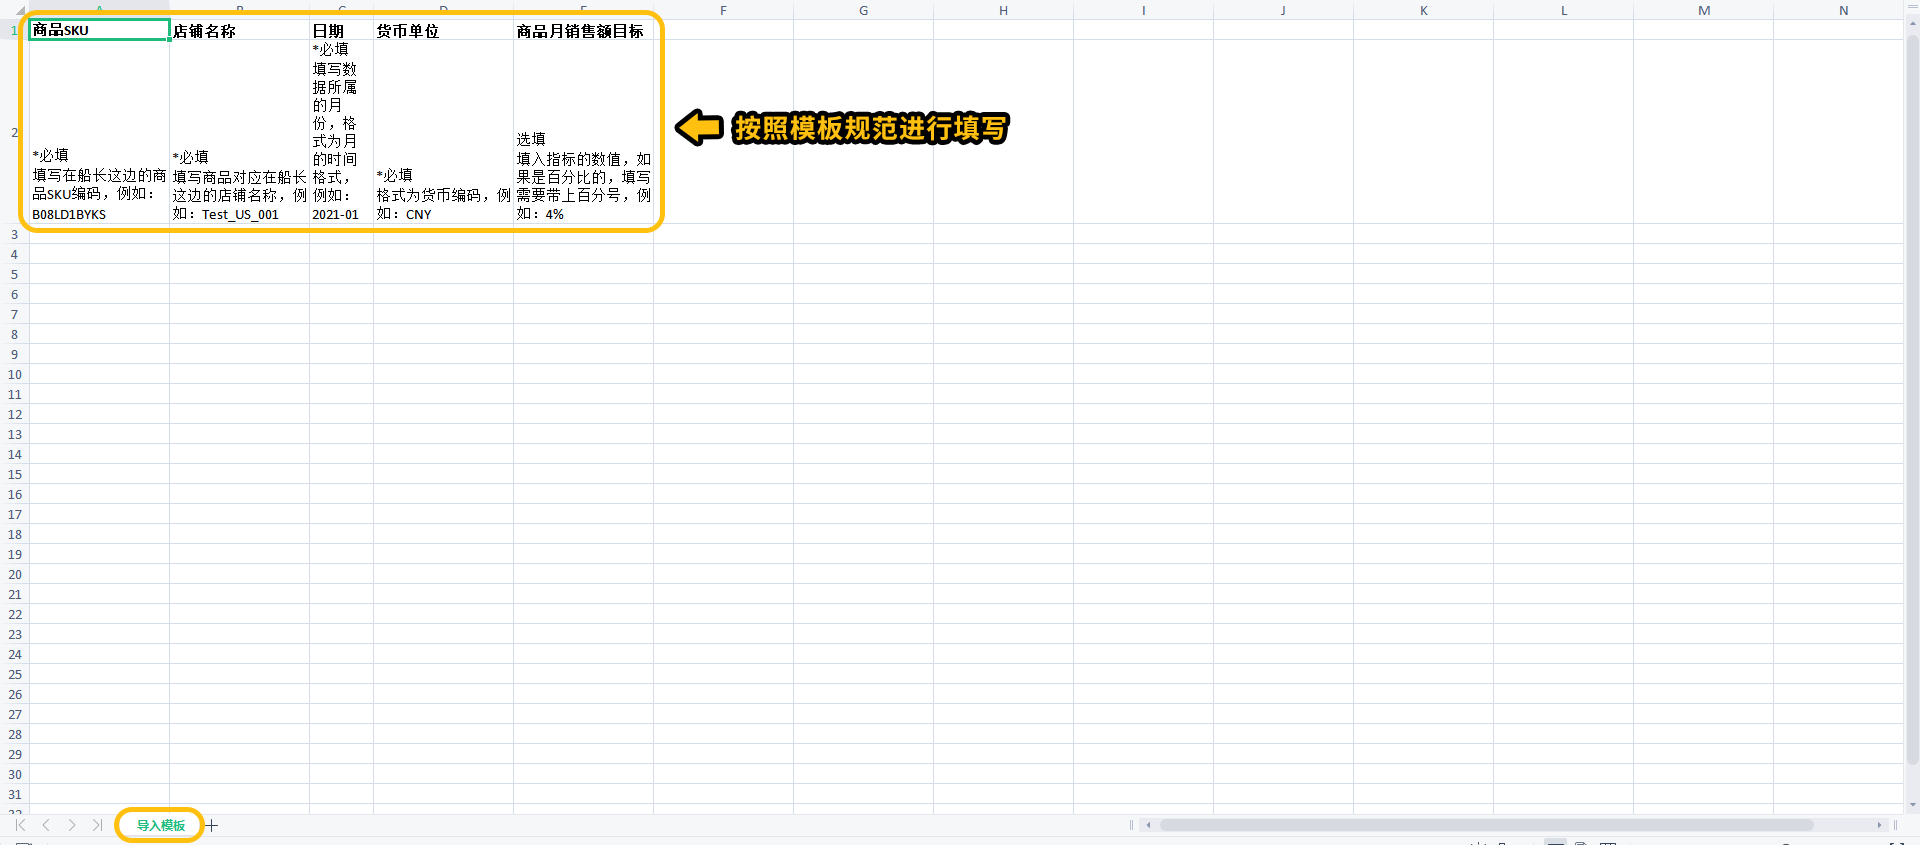This screenshot has height=845, width=1920.
Task: Select row 5 header
Action: pyautogui.click(x=14, y=274)
